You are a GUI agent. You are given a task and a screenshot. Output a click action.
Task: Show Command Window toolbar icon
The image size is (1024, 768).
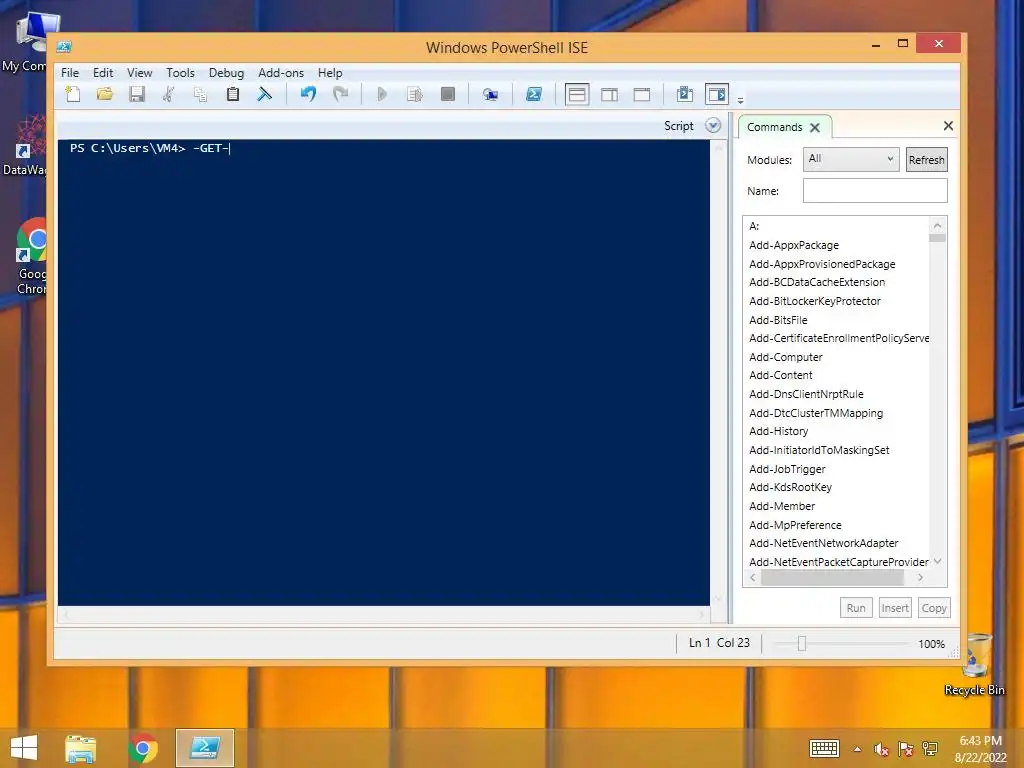coord(684,94)
